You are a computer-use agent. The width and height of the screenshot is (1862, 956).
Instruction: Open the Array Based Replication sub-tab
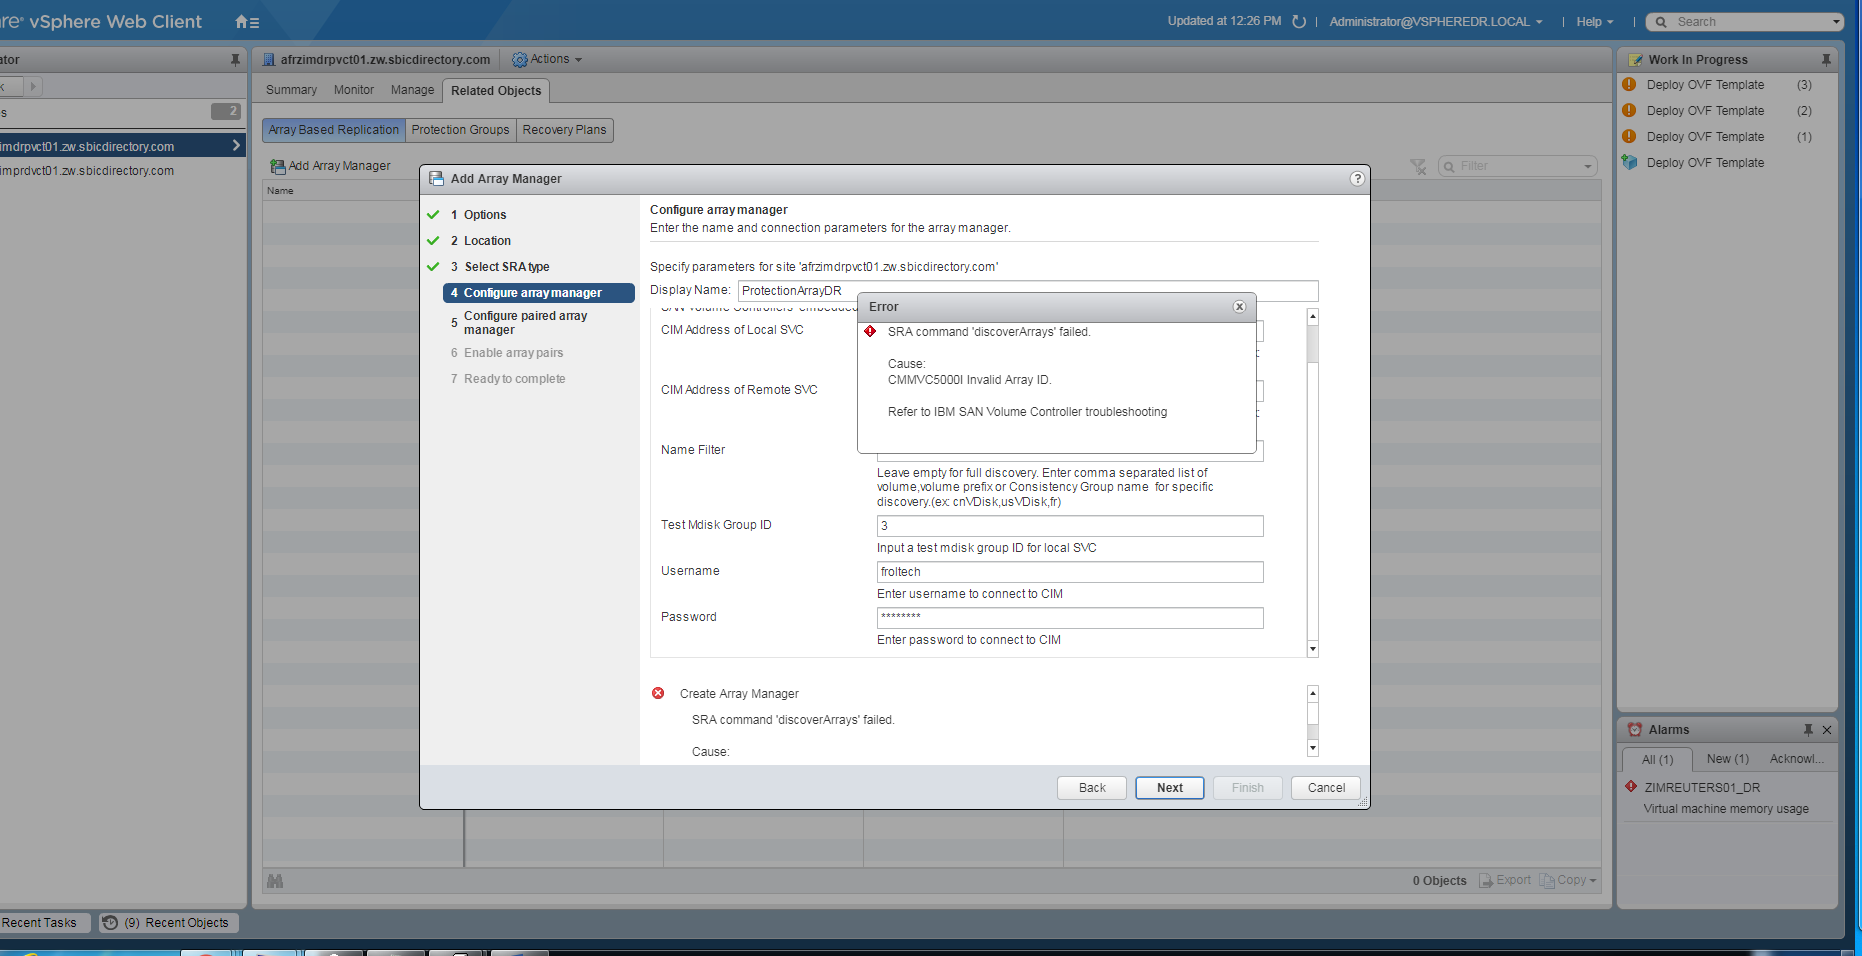[x=333, y=130]
